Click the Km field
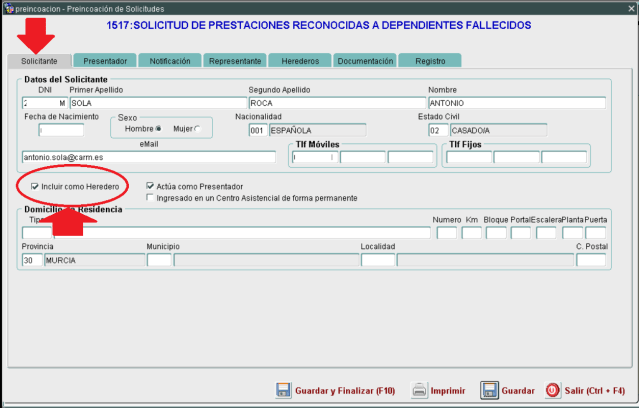639x408 pixels. click(x=472, y=233)
